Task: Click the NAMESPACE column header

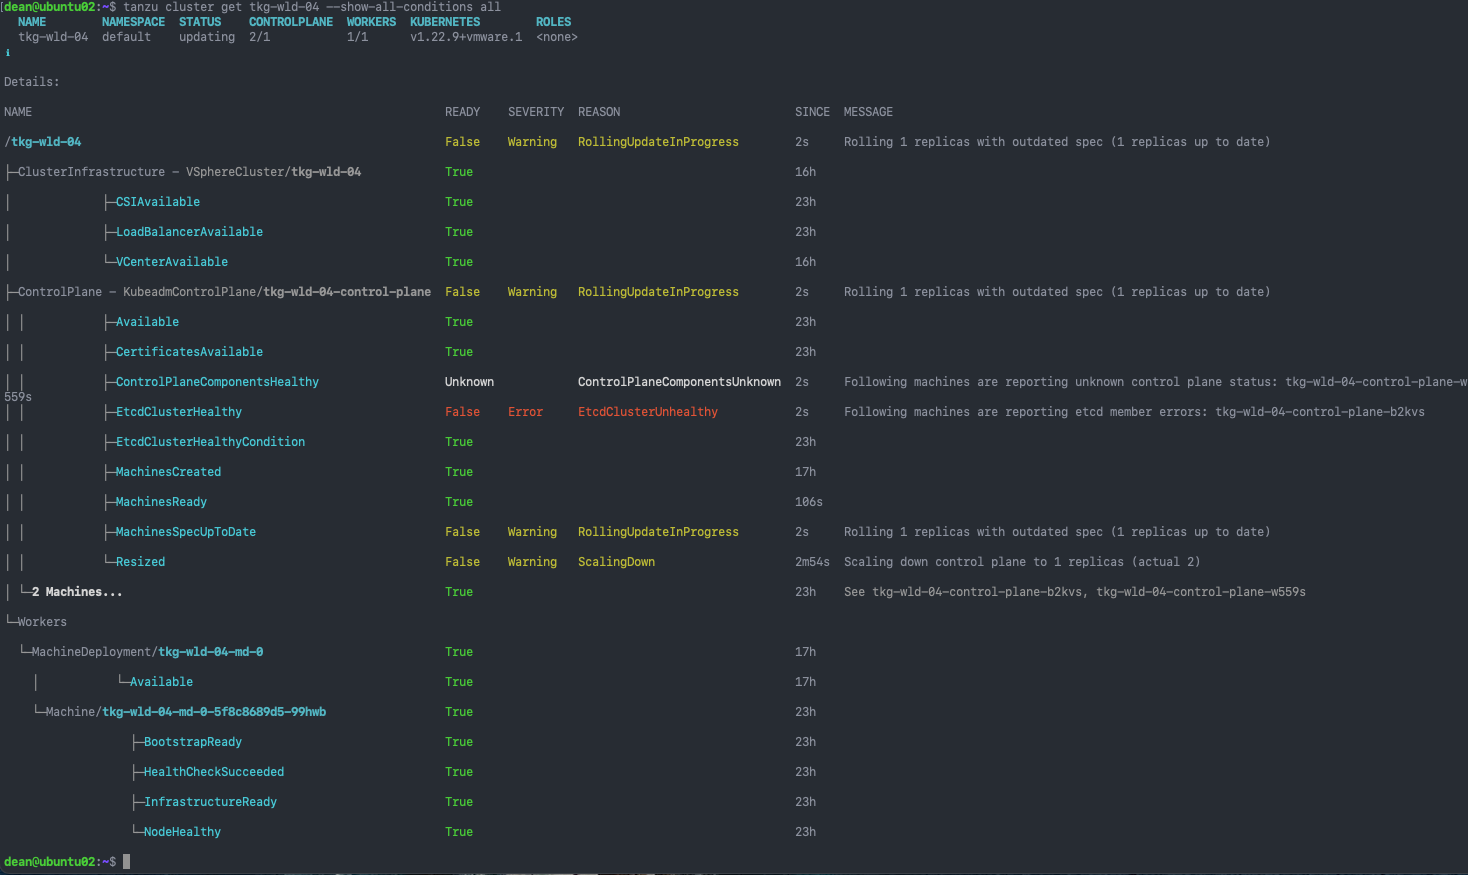Action: (x=133, y=22)
